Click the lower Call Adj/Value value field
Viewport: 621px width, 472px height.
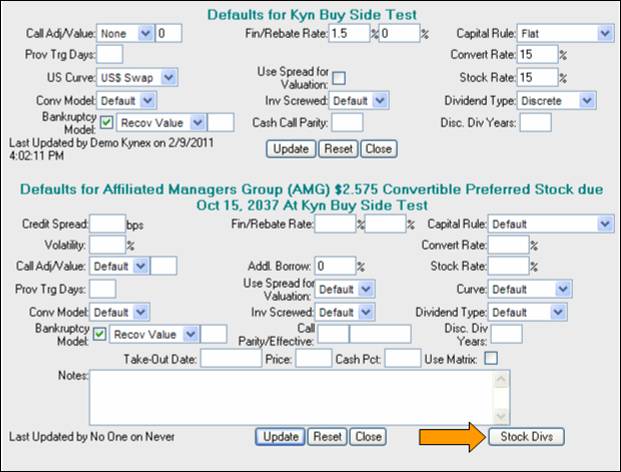click(164, 266)
